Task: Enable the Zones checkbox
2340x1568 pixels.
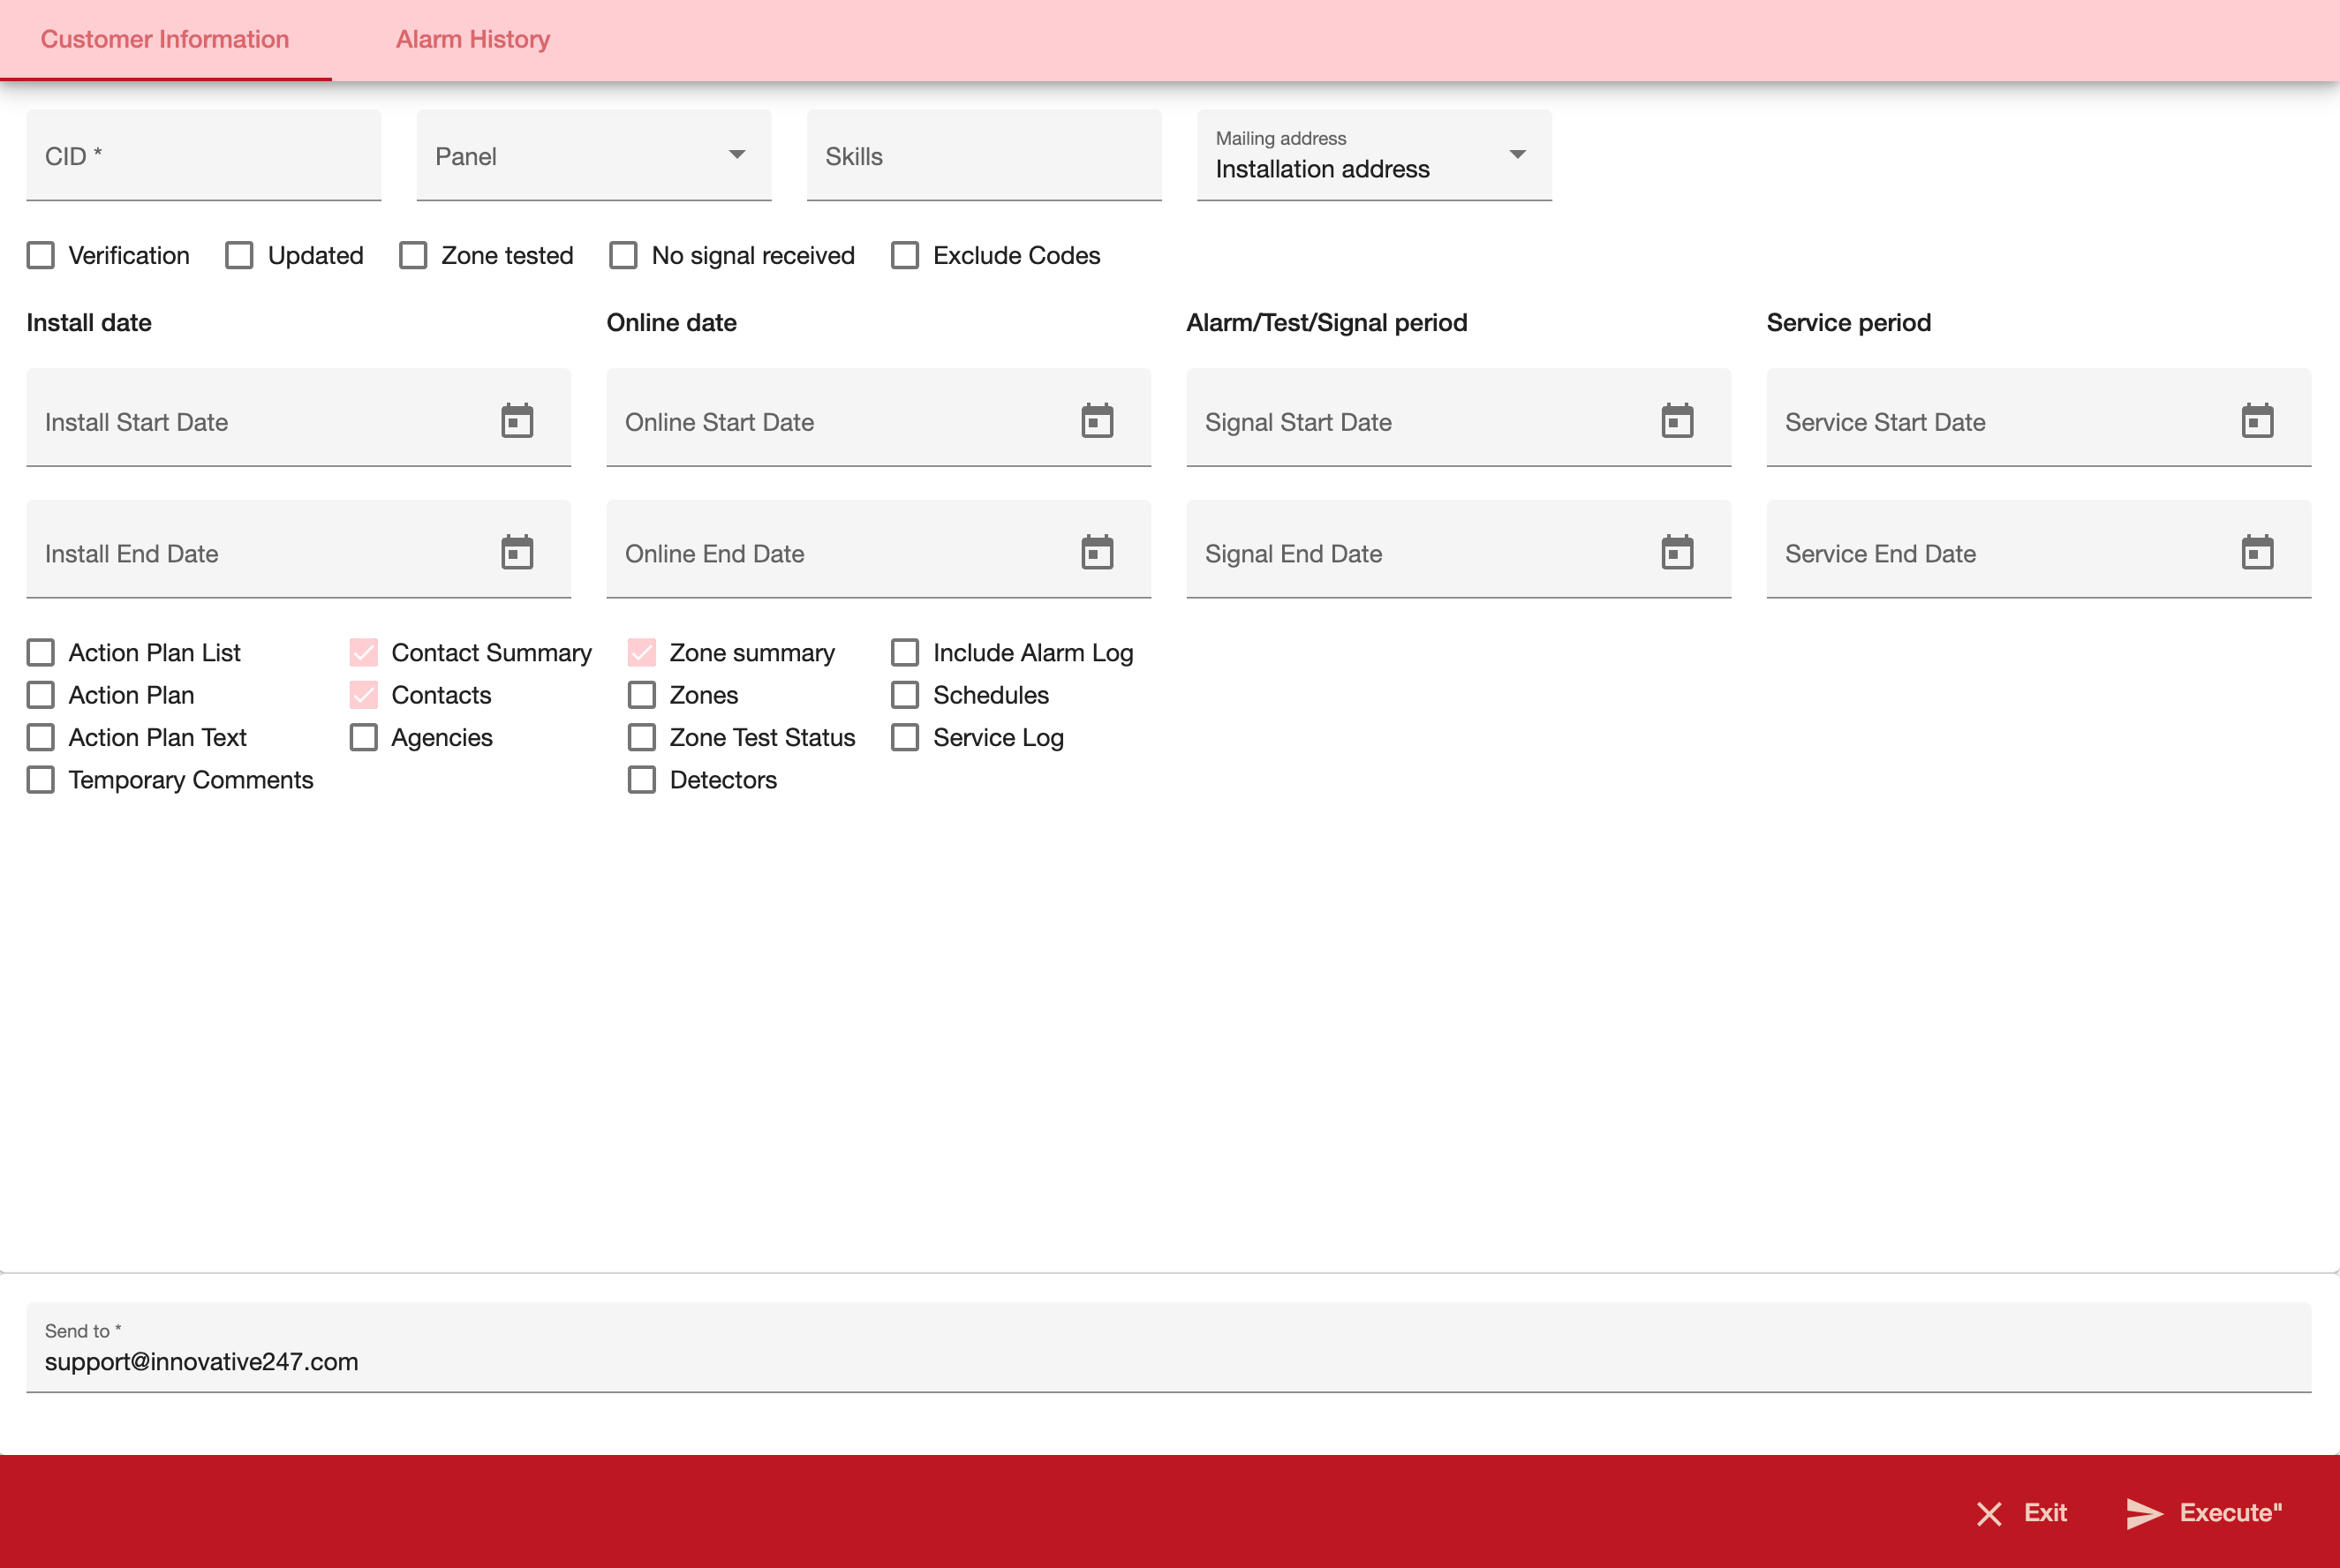Action: (x=642, y=695)
